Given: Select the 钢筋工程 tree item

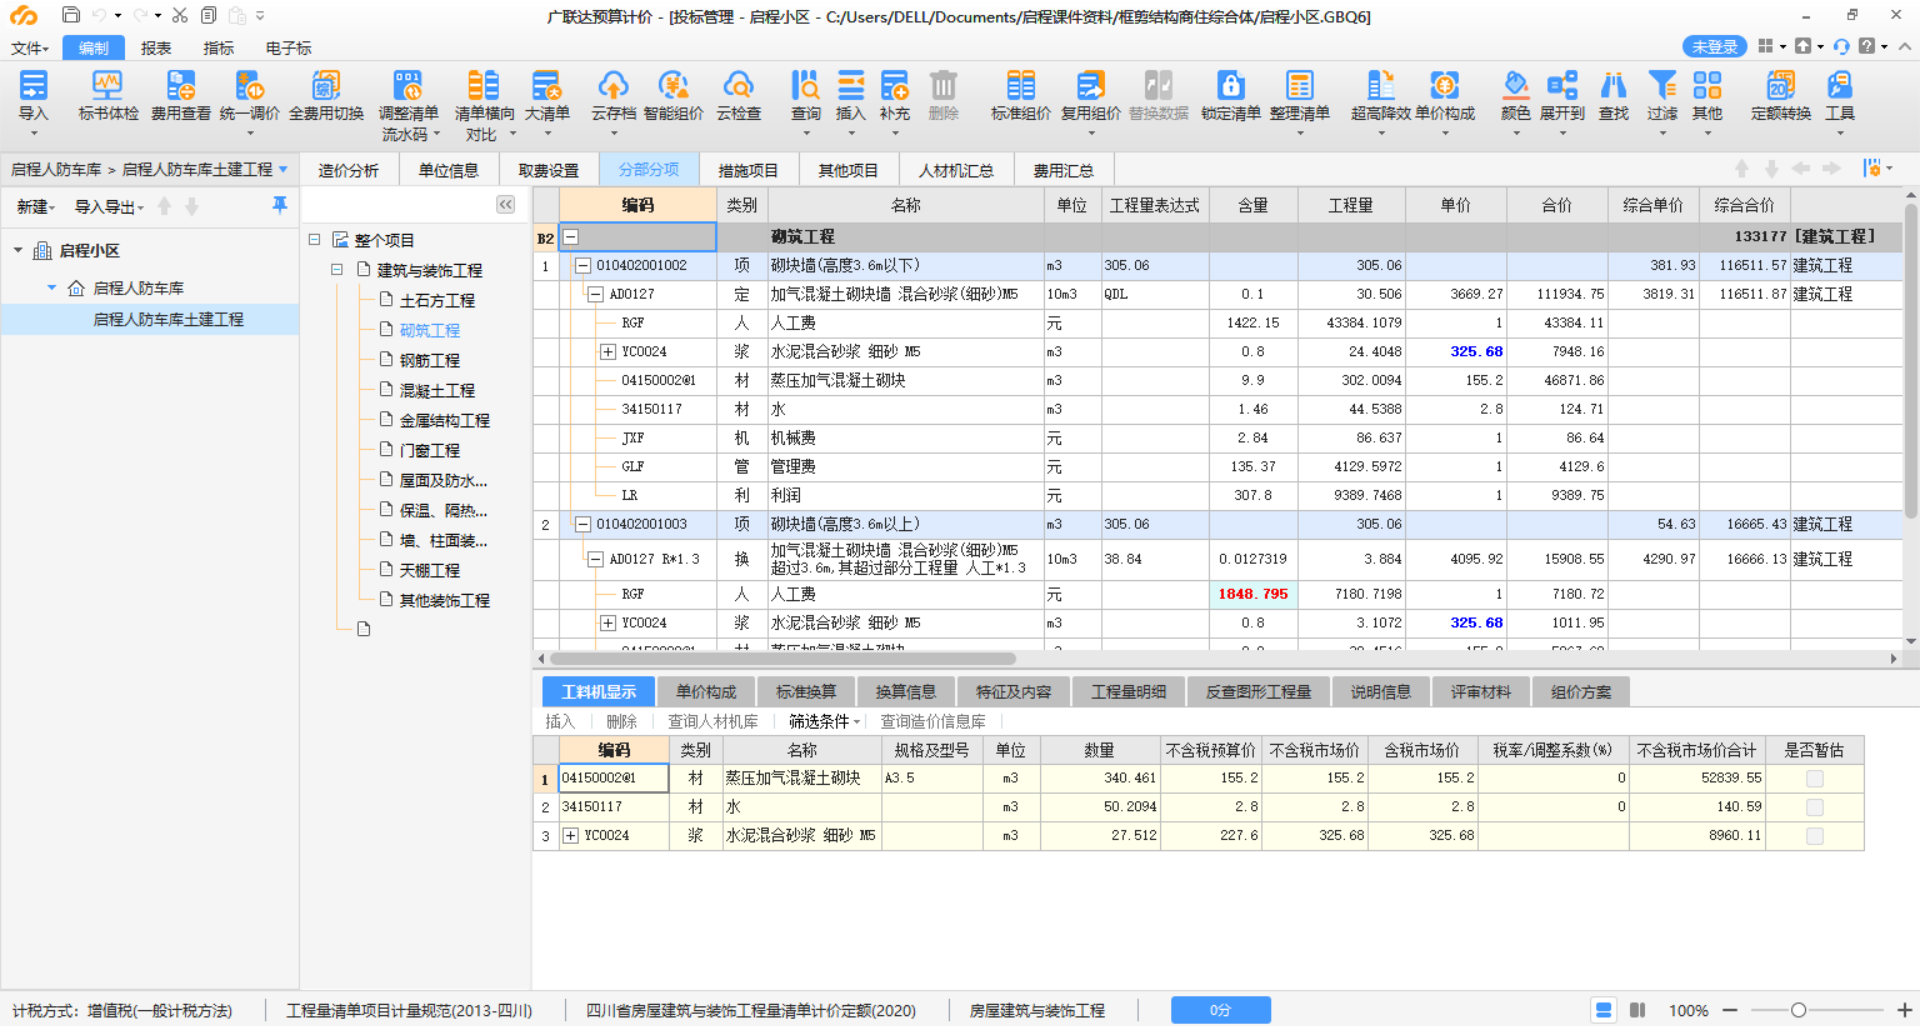Looking at the screenshot, I should coord(429,360).
